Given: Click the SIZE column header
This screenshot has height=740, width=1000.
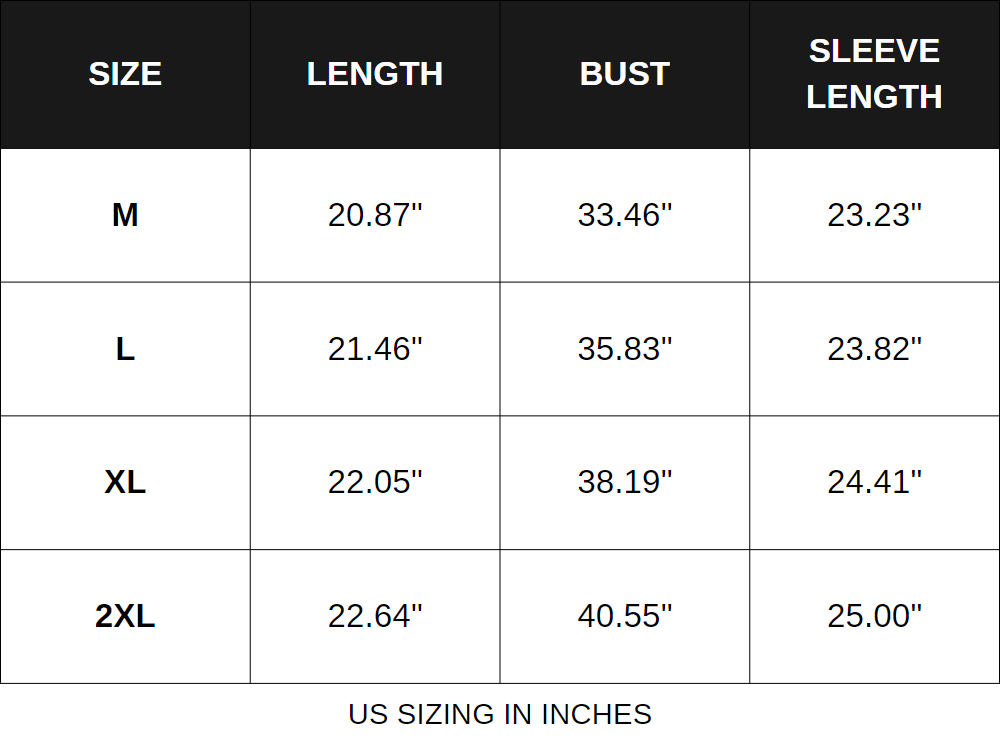Looking at the screenshot, I should 125,74.
